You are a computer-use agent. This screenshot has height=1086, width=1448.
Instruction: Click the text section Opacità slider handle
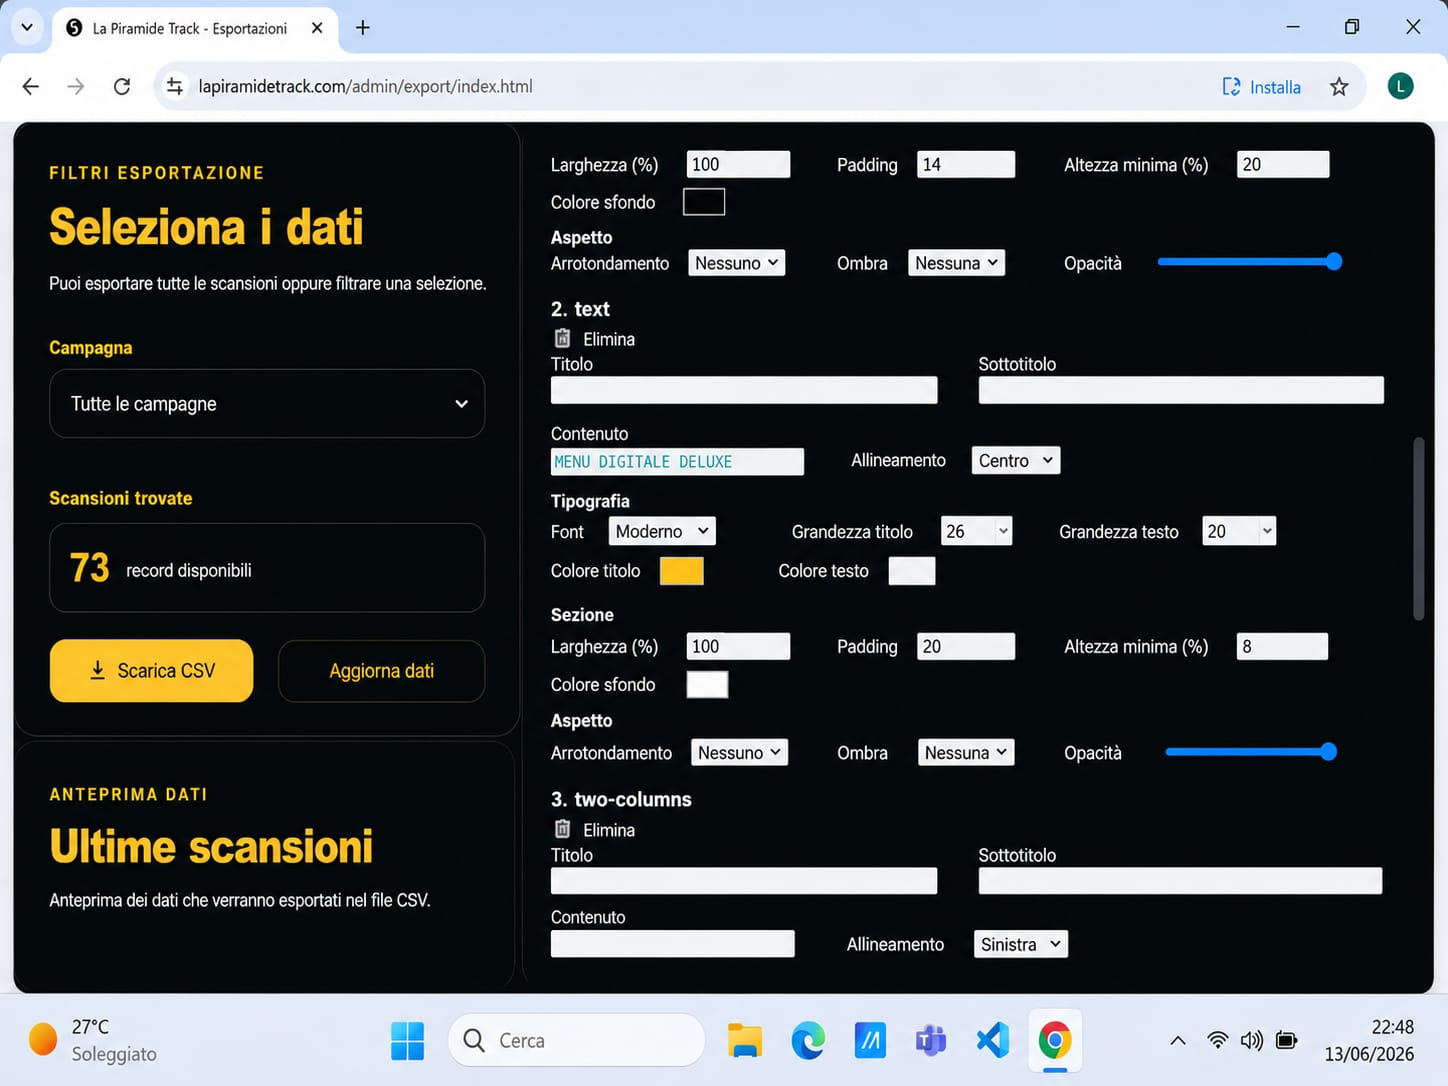[x=1328, y=752]
